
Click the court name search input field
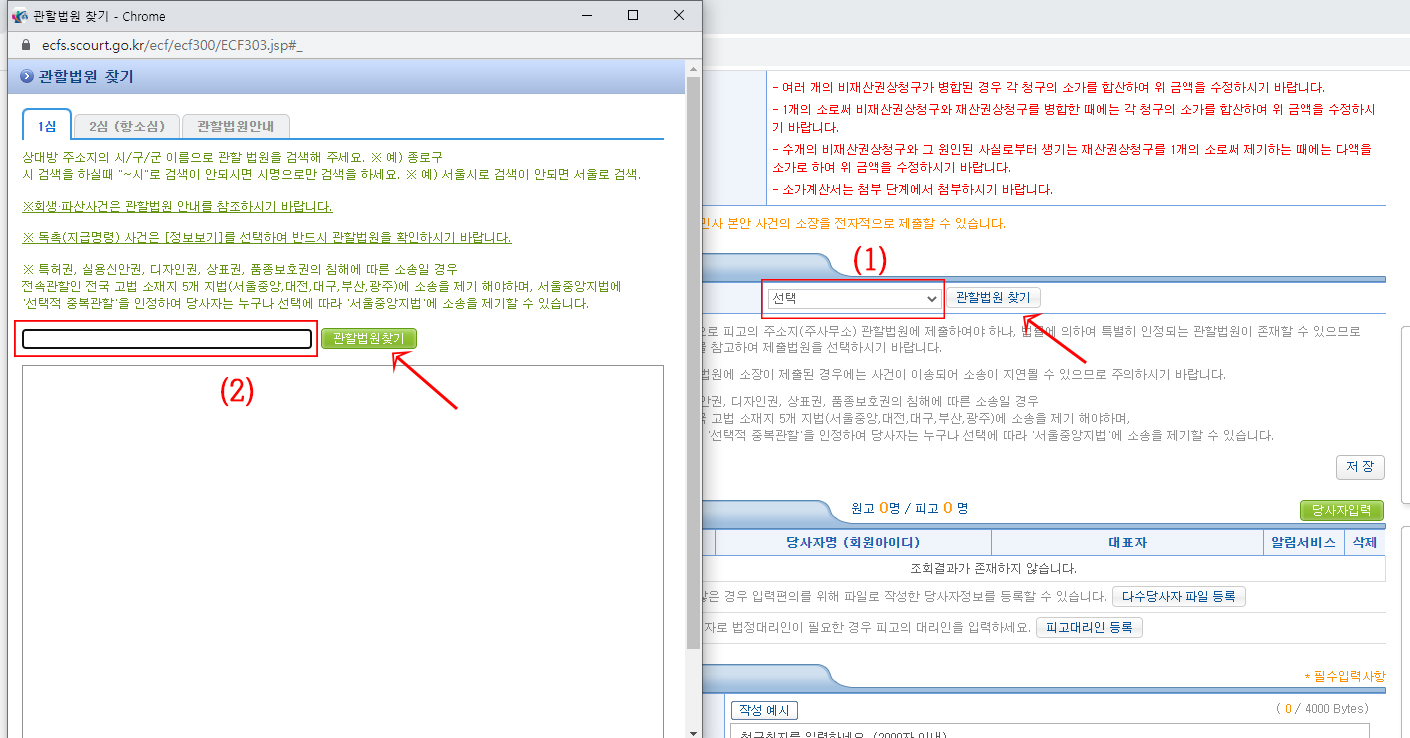pyautogui.click(x=167, y=339)
